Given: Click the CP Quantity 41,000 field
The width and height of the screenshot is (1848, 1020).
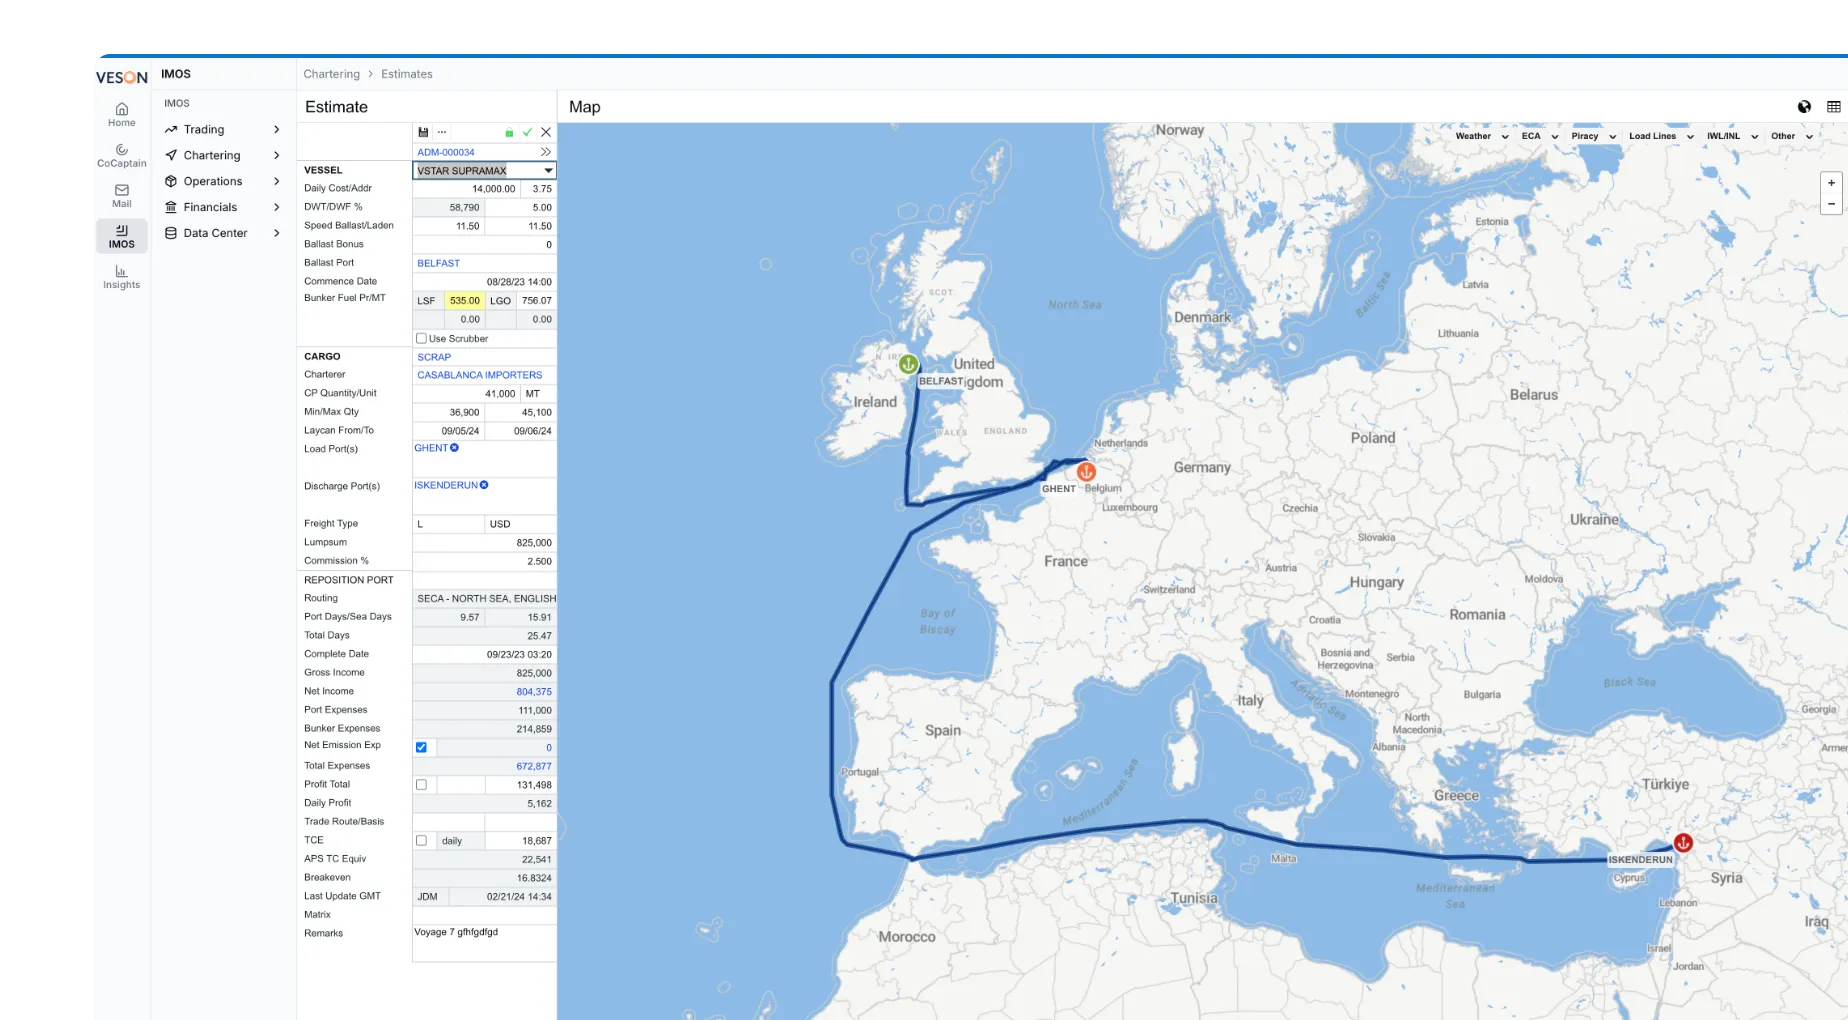Looking at the screenshot, I should (465, 394).
